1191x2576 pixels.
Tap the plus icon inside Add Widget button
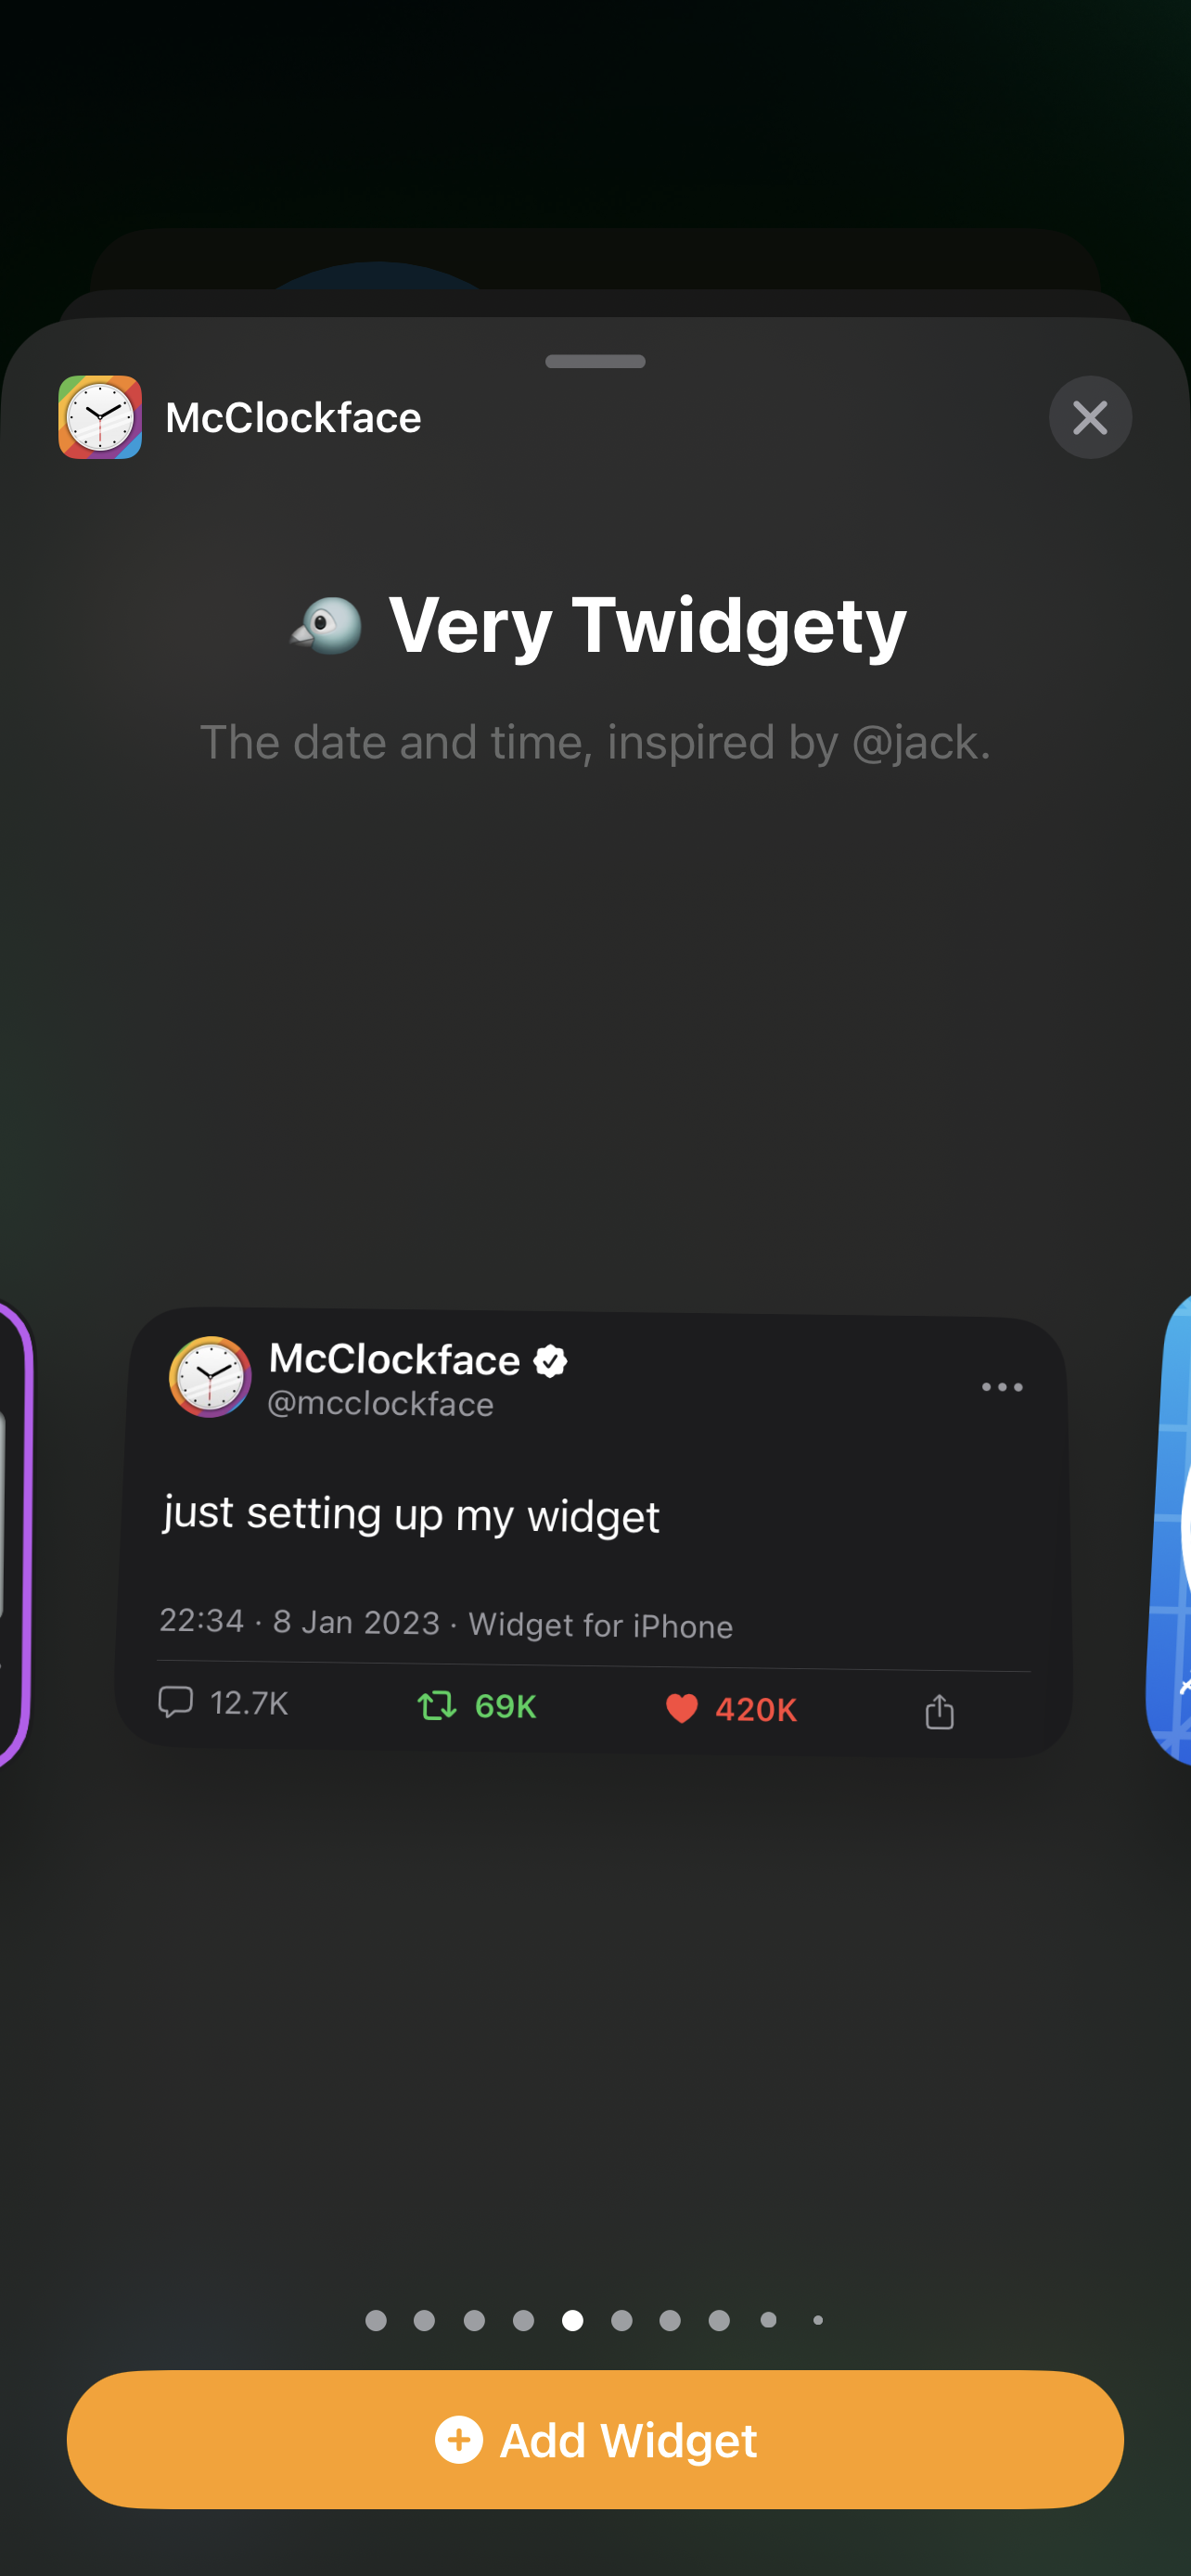pyautogui.click(x=459, y=2440)
